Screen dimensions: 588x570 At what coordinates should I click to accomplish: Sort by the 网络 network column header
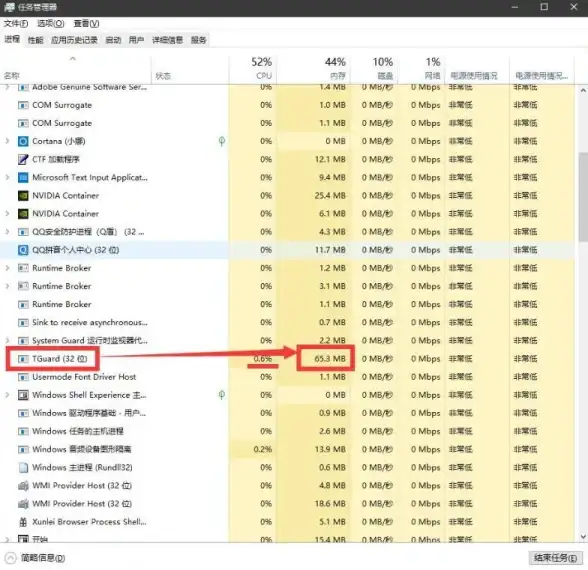coord(422,69)
